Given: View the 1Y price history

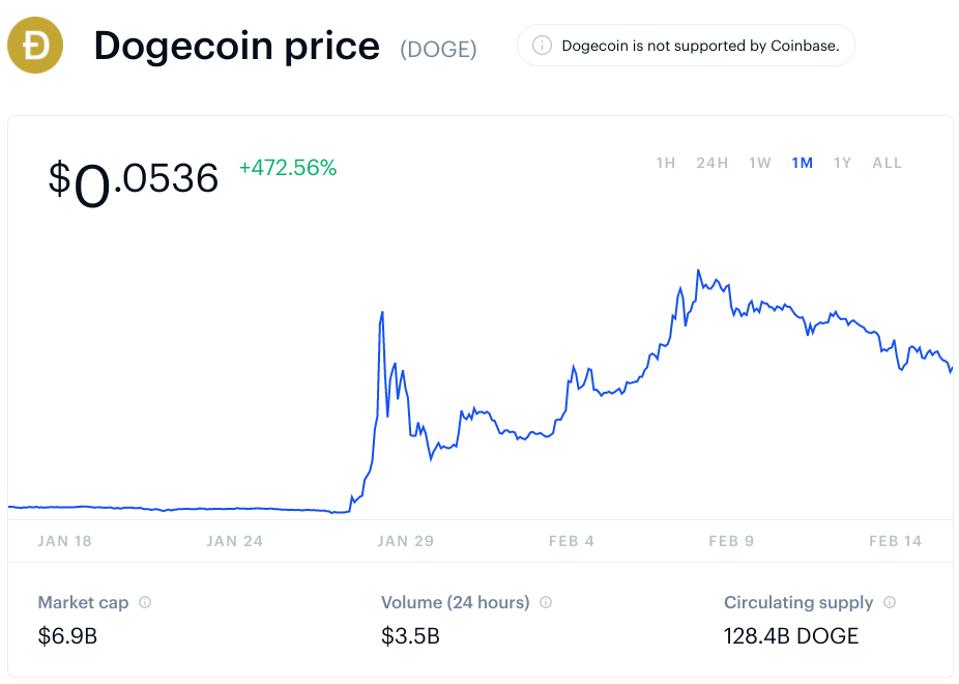Looking at the screenshot, I should coord(842,162).
